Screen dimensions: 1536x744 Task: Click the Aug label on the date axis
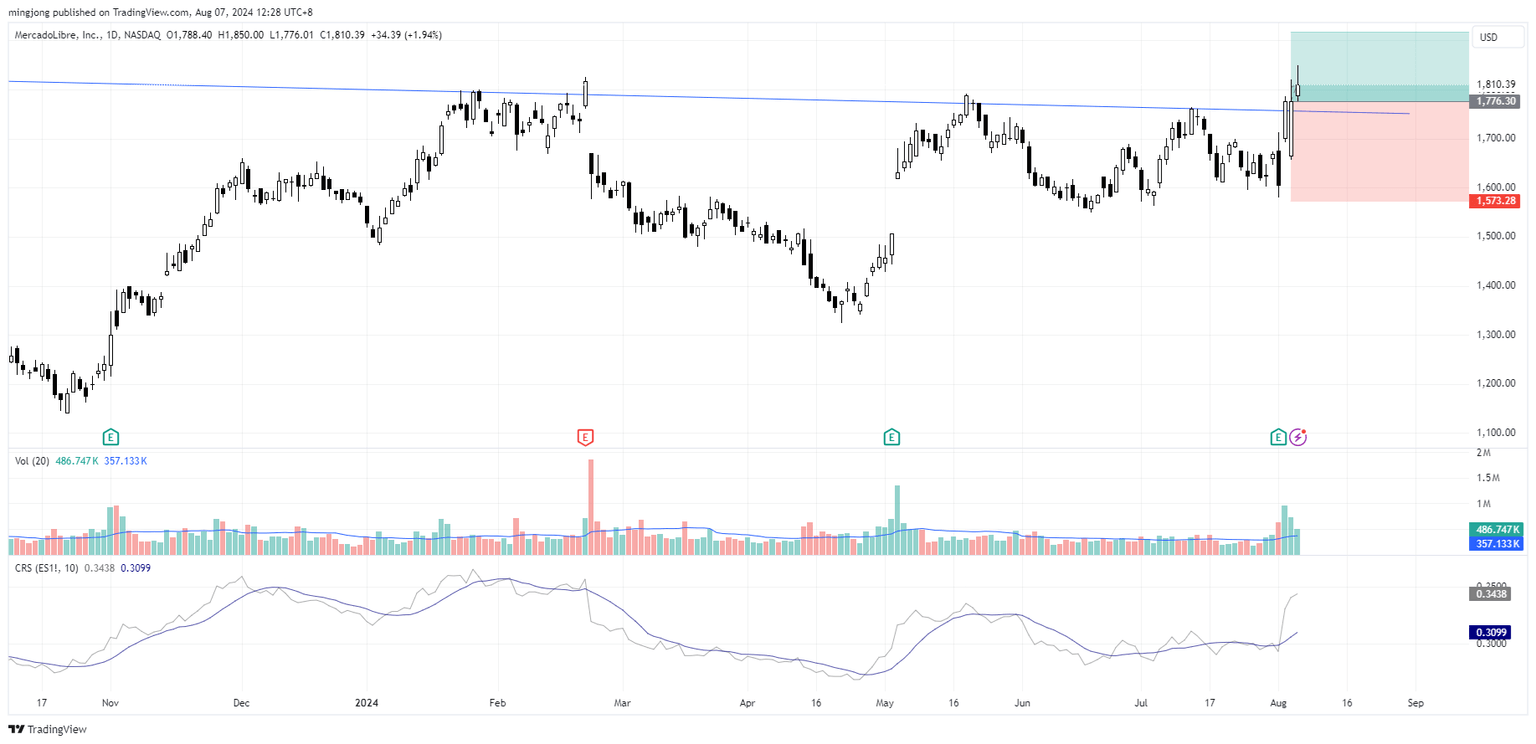pos(1279,703)
